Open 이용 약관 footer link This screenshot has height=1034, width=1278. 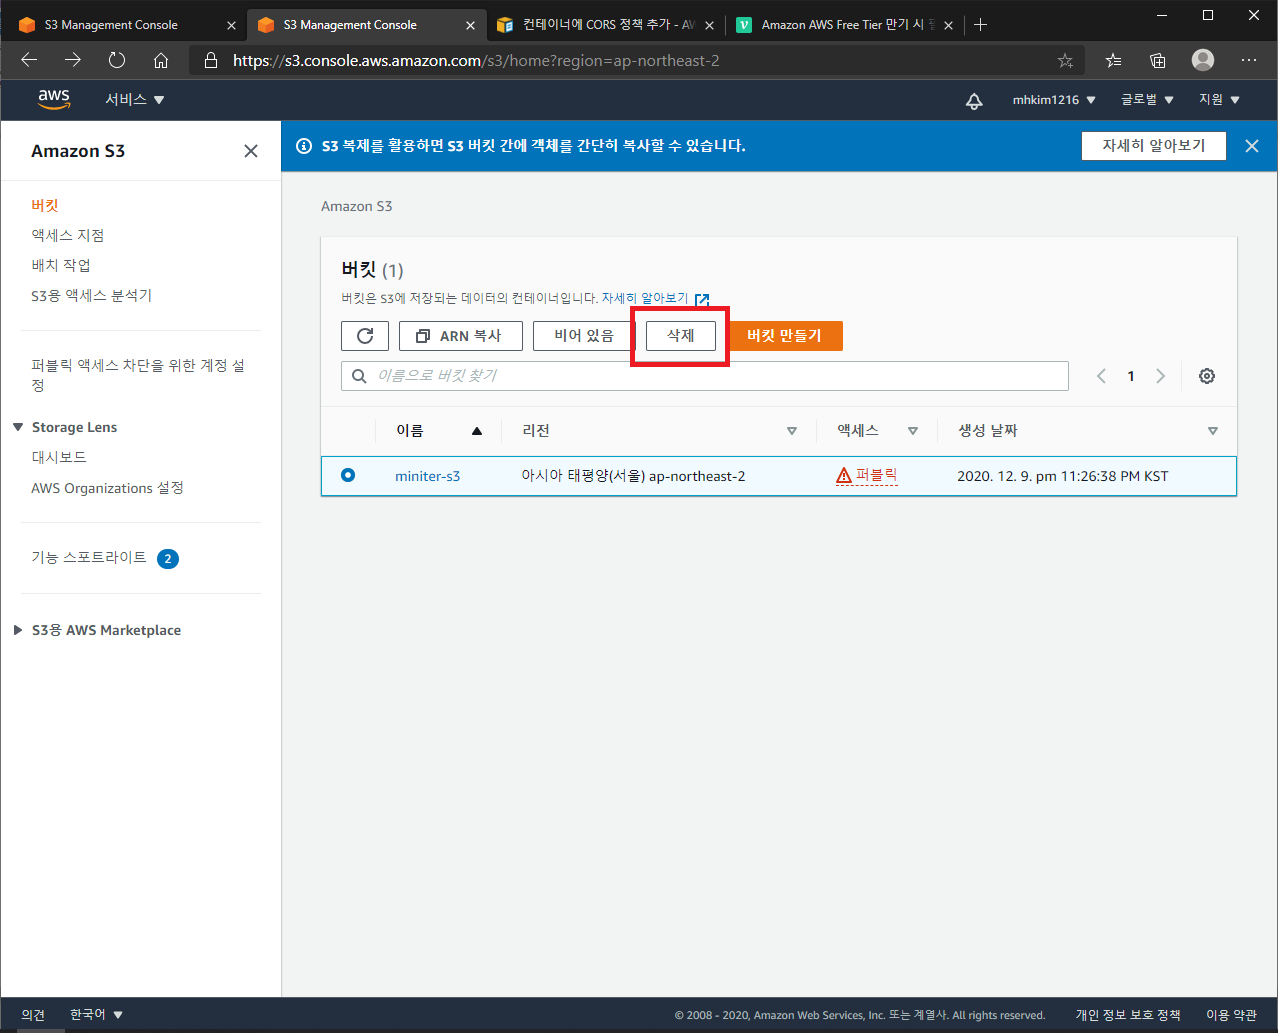pos(1231,1015)
